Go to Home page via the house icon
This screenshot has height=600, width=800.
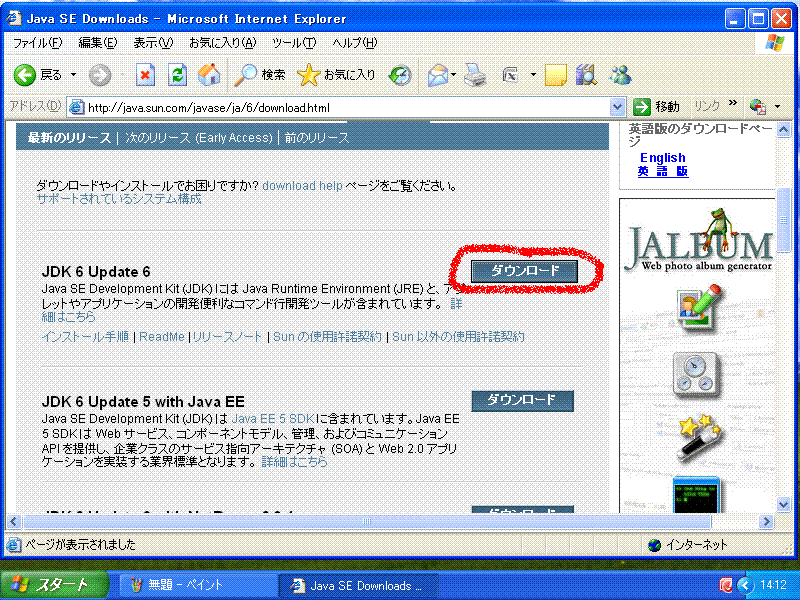(209, 75)
